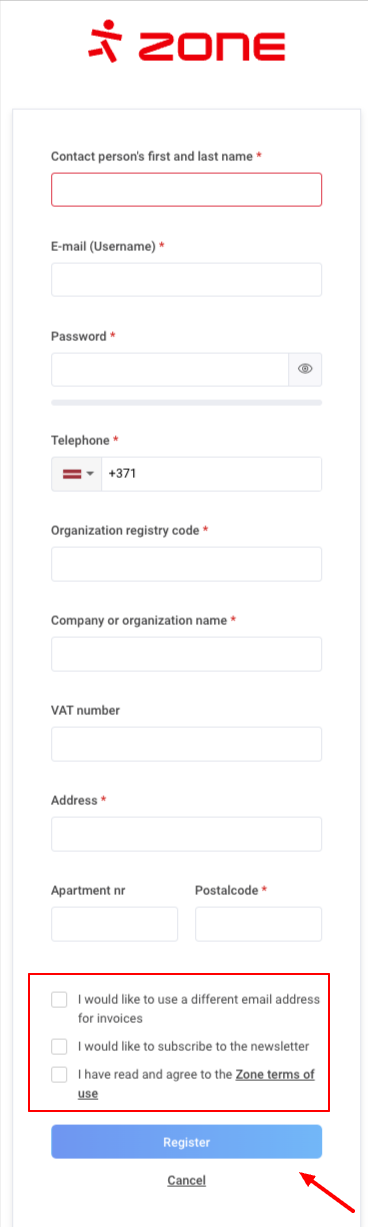Click into the Password field

[x=170, y=370]
